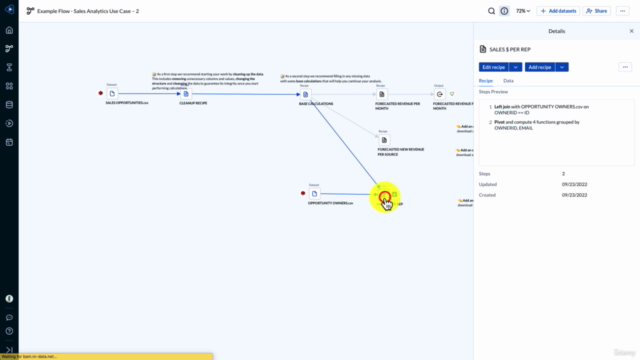Click the Trifacta logo at top left
This screenshot has height=360, width=640.
(x=9, y=9)
